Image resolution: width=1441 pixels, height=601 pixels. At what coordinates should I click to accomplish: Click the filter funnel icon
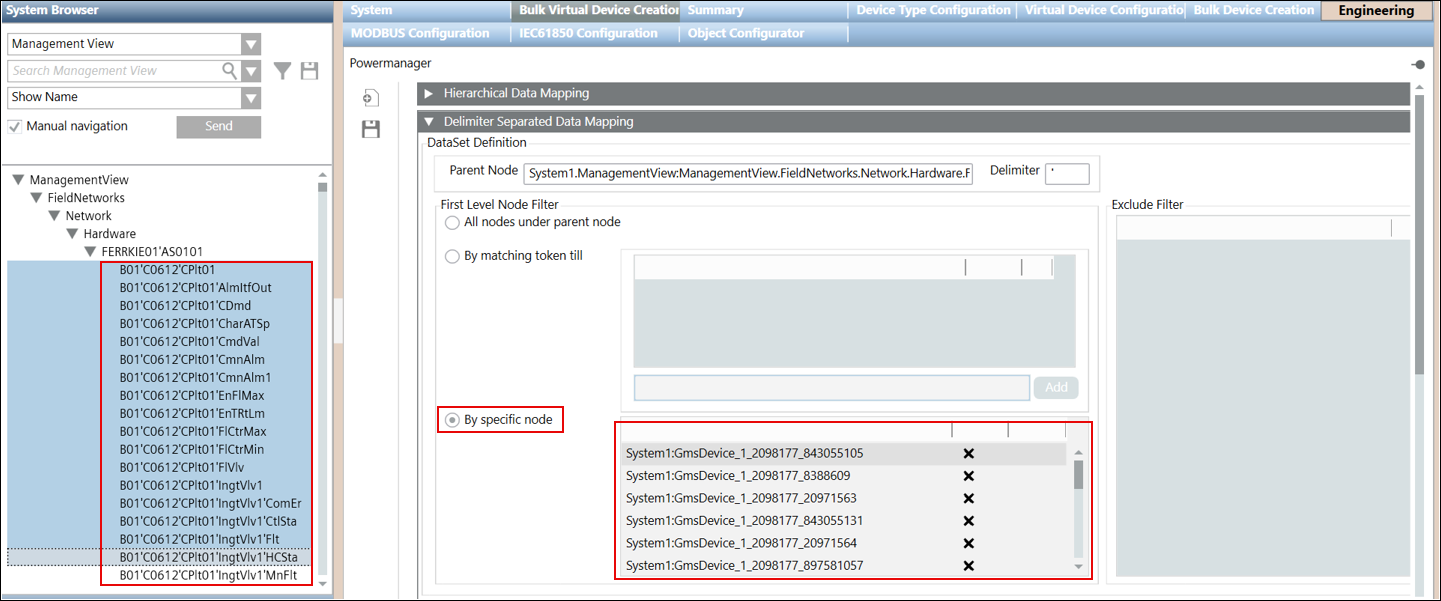click(x=283, y=71)
